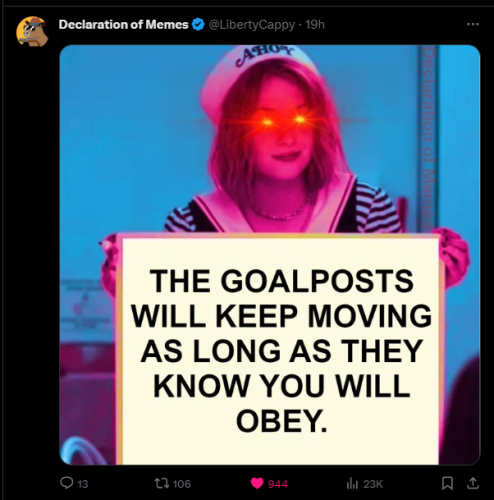Image resolution: width=494 pixels, height=500 pixels.
Task: Open the goalposts meme image
Action: click(270, 255)
